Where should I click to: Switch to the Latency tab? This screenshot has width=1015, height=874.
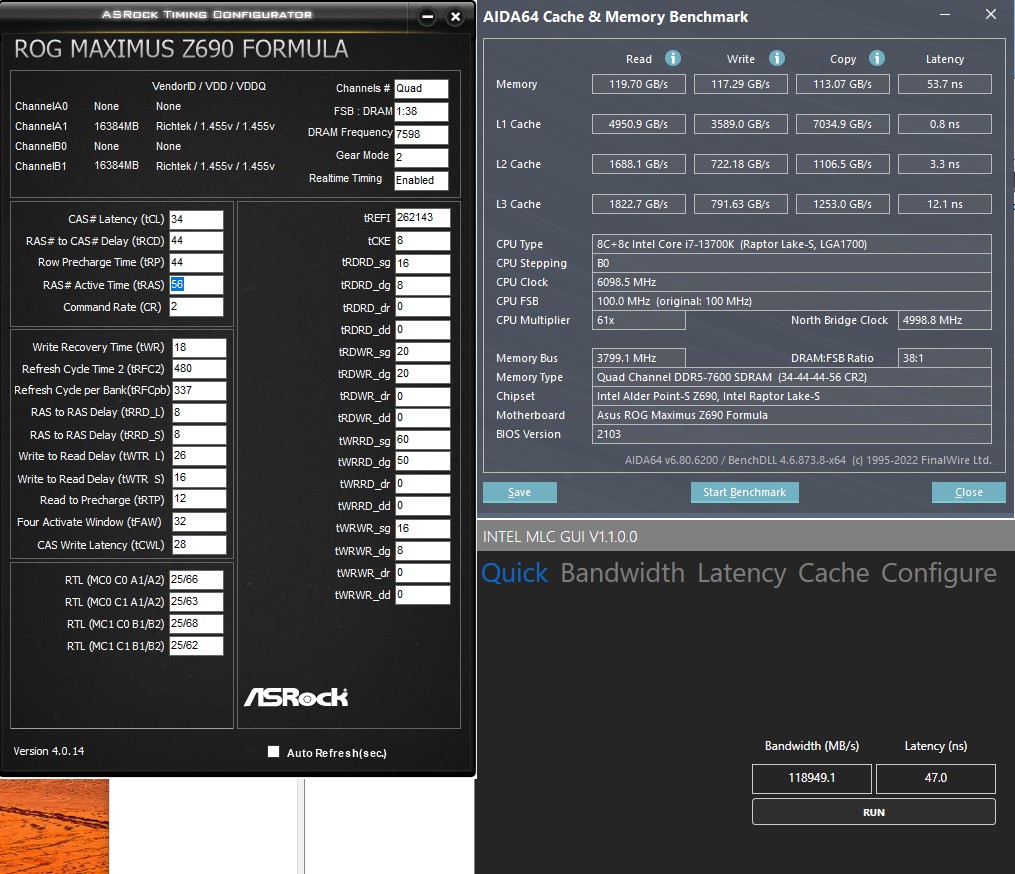point(742,573)
